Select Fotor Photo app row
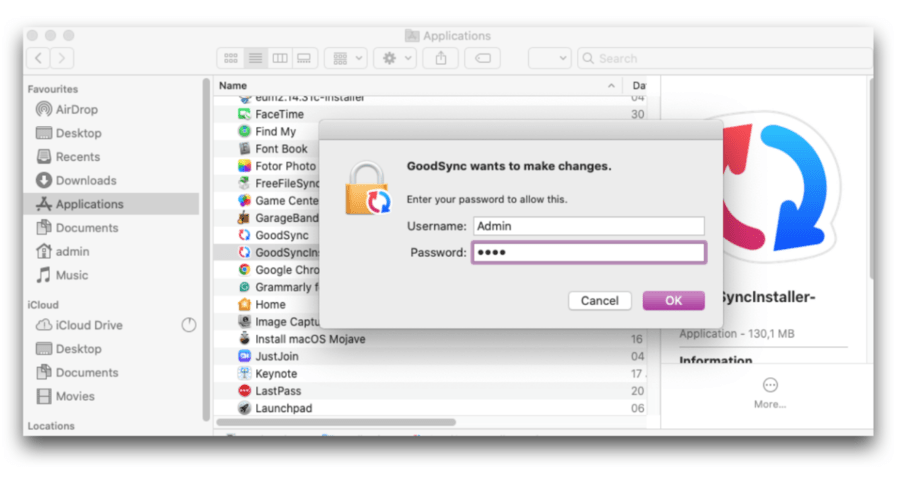Viewport: 900px width, 478px height. tap(267, 166)
